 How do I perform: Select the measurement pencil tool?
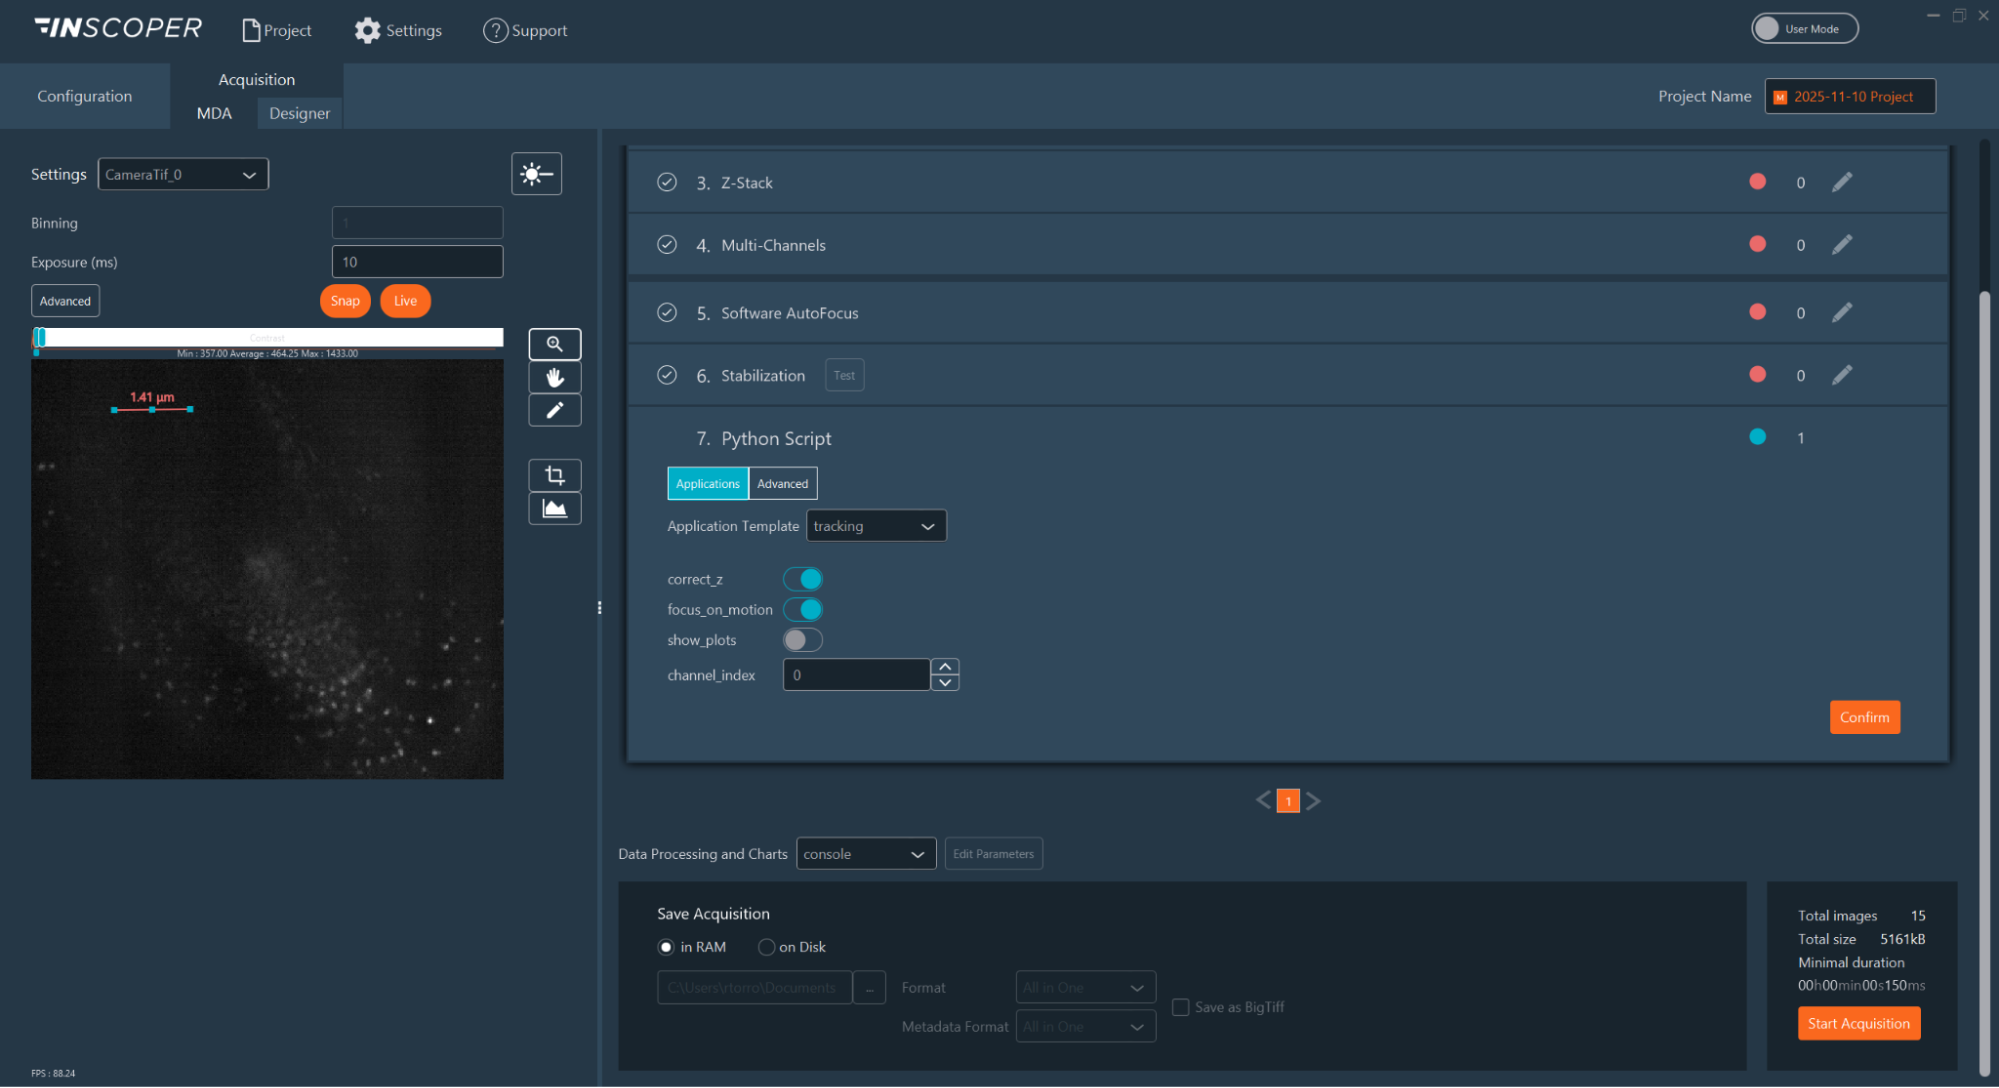554,410
